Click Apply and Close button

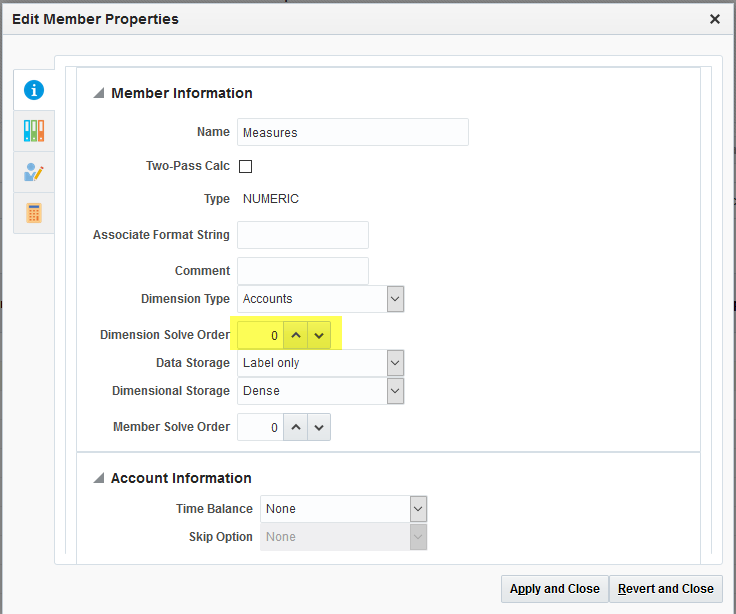click(555, 589)
